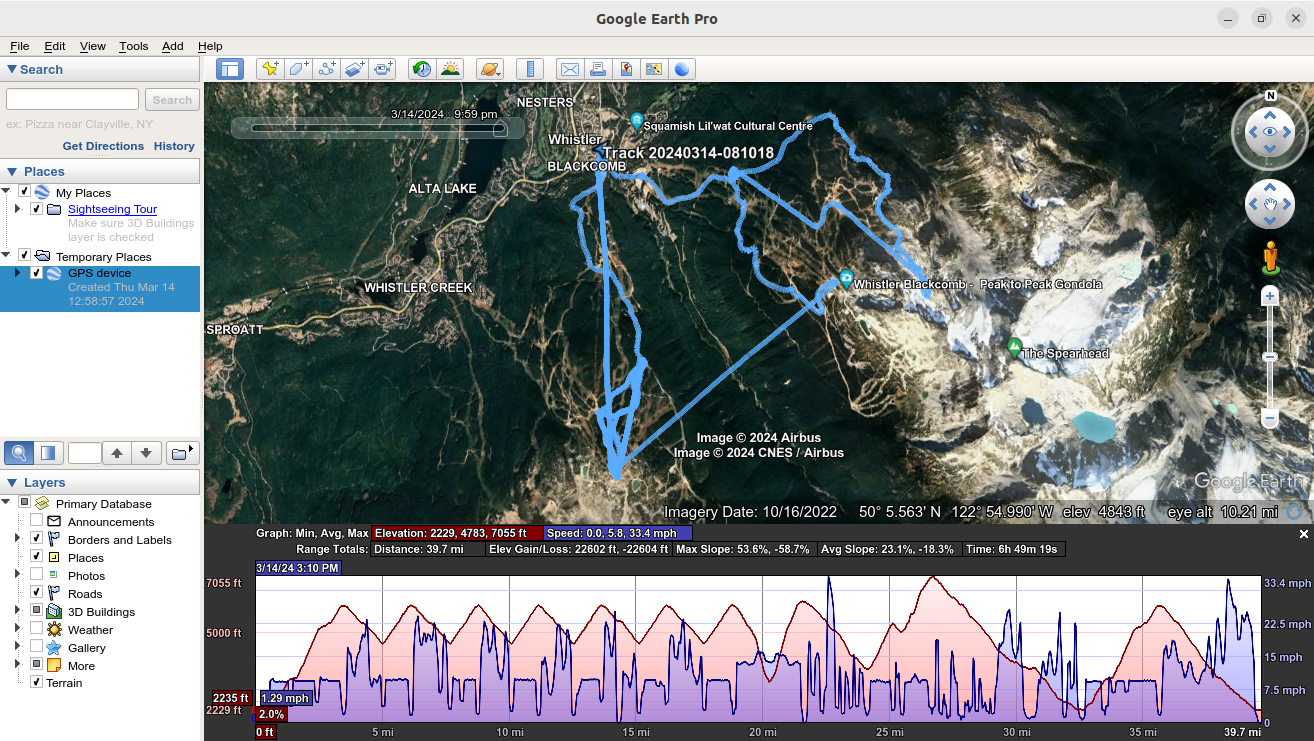
Task: Expand the Gallery layer group
Action: pos(18,647)
